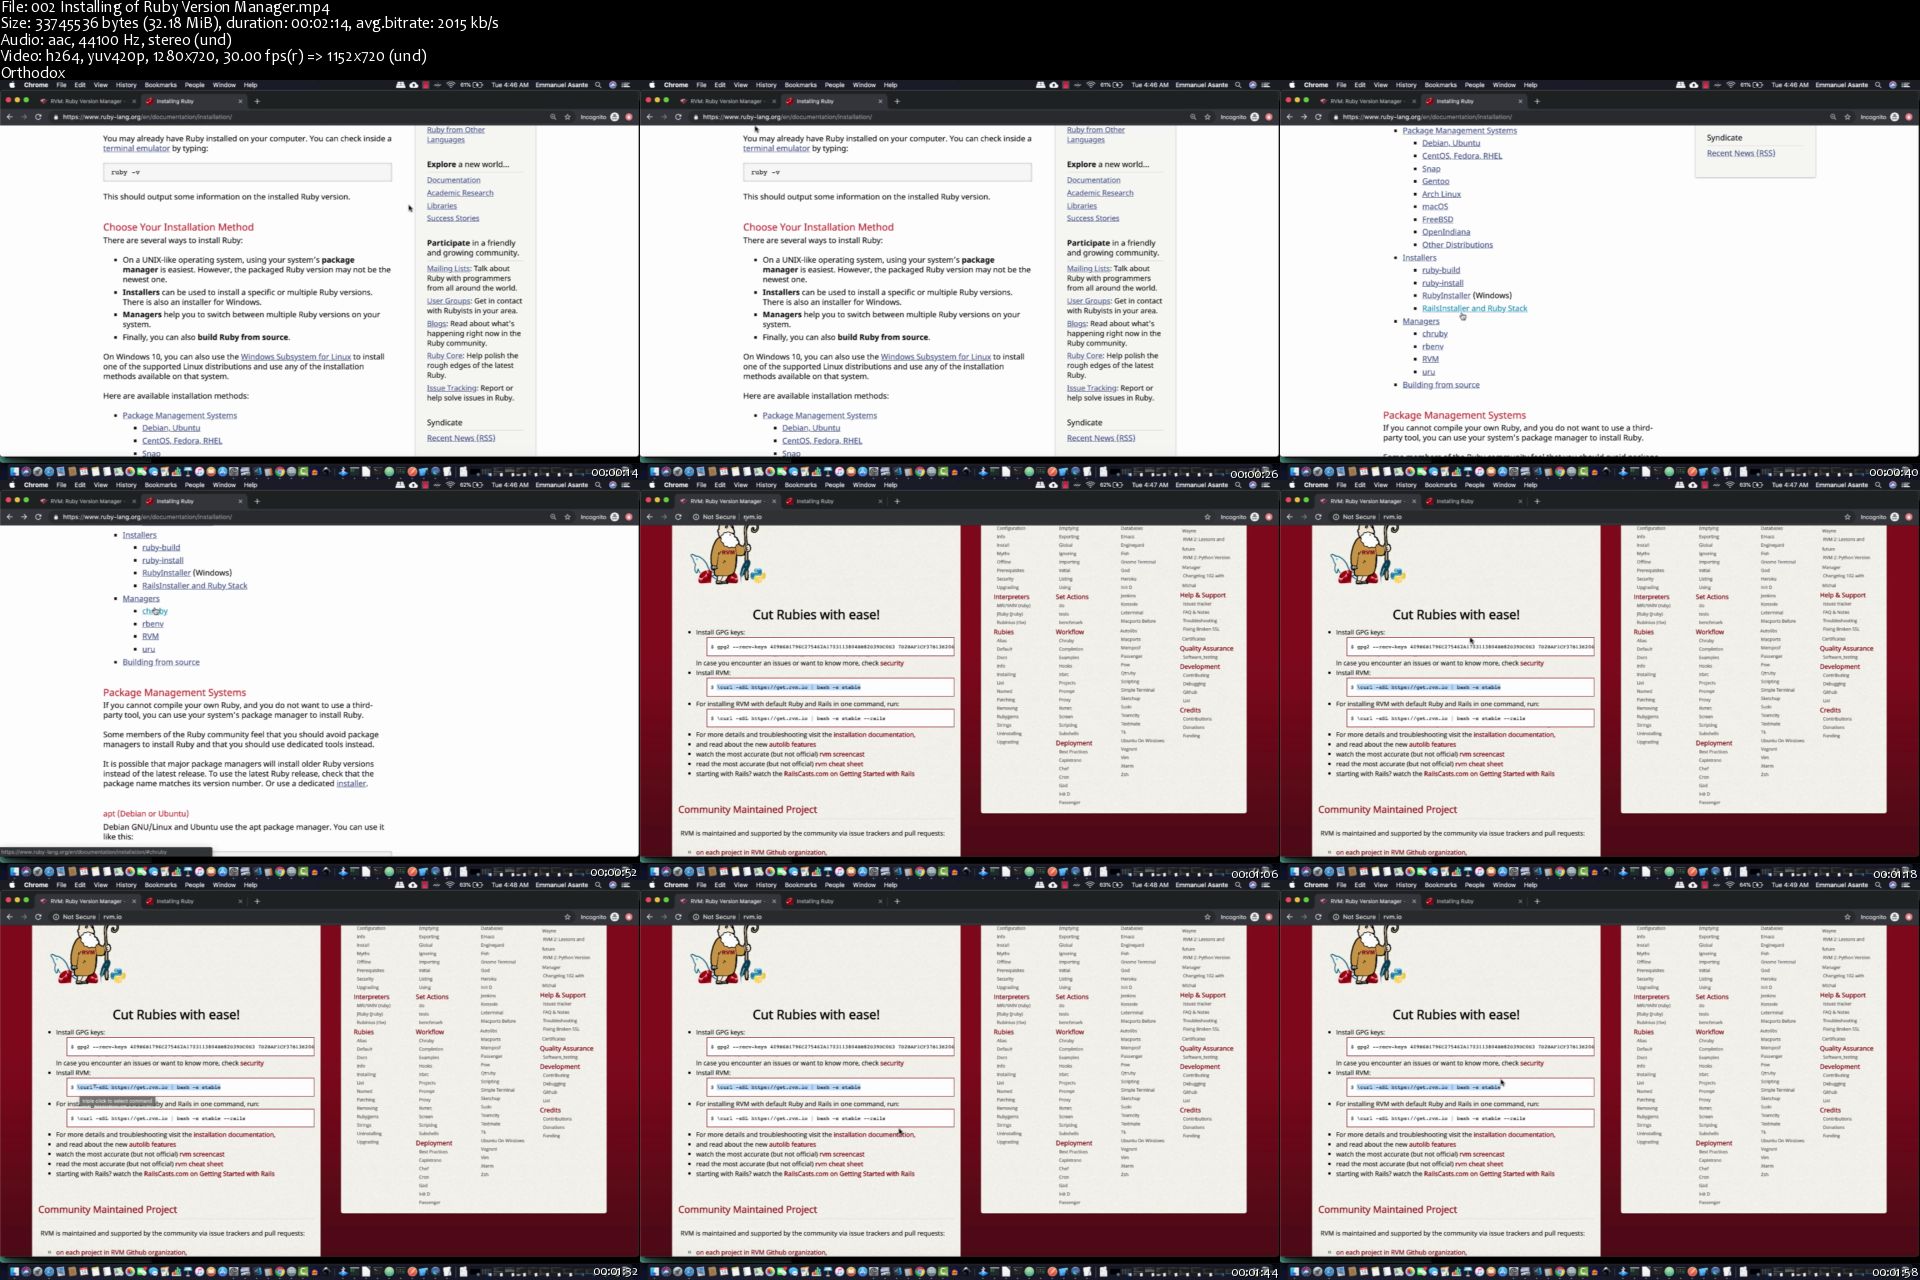The height and width of the screenshot is (1280, 1920).
Task: Open installation documentation link in the 00:01:06 frame
Action: (874, 735)
